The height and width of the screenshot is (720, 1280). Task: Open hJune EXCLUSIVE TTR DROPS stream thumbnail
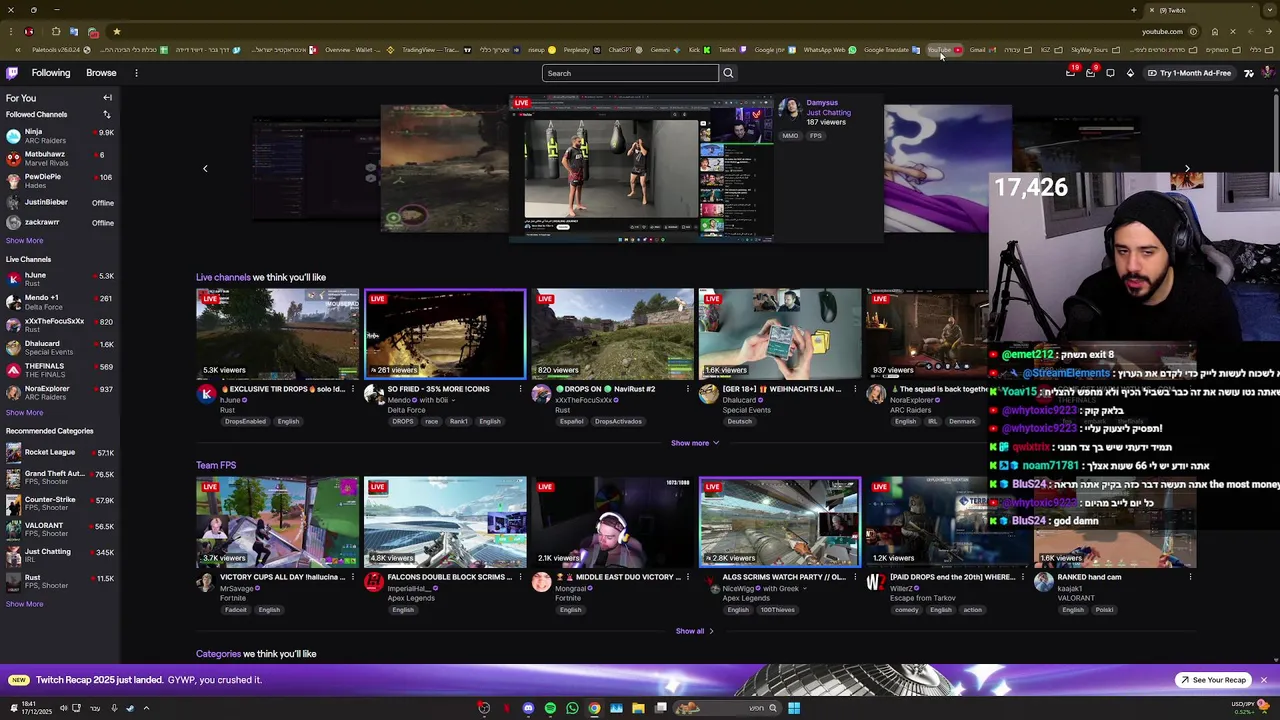click(277, 334)
